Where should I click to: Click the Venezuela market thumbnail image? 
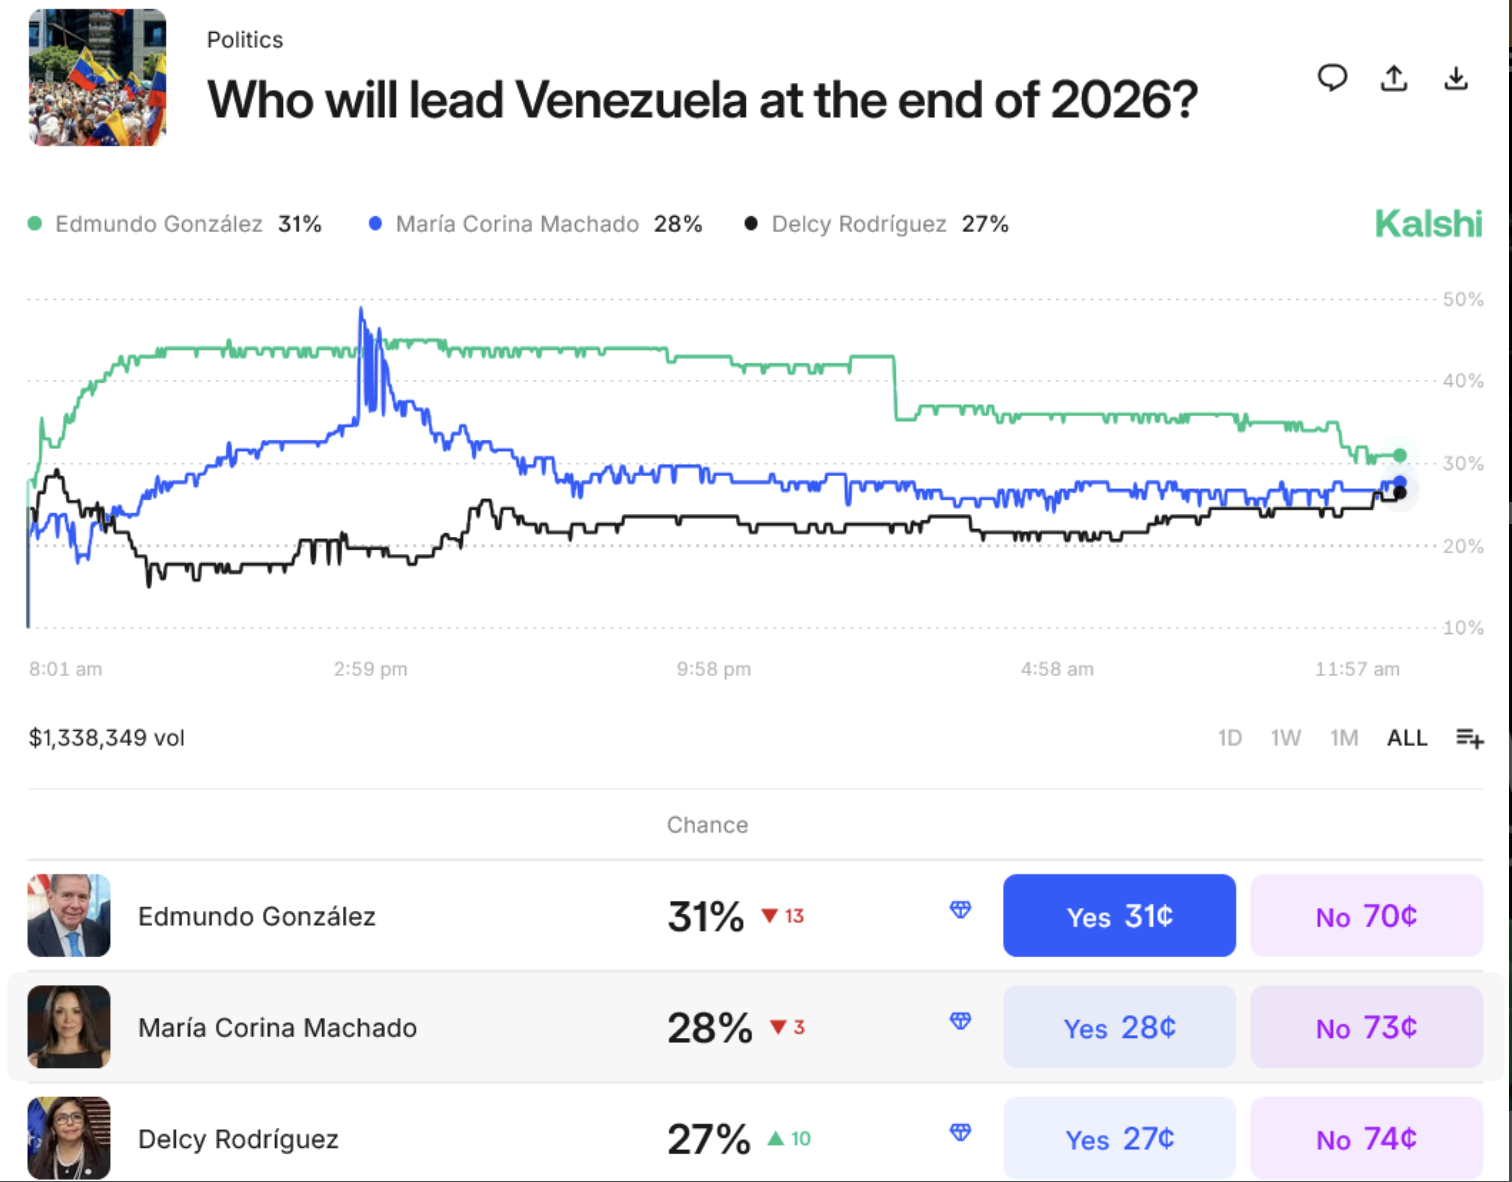96,77
